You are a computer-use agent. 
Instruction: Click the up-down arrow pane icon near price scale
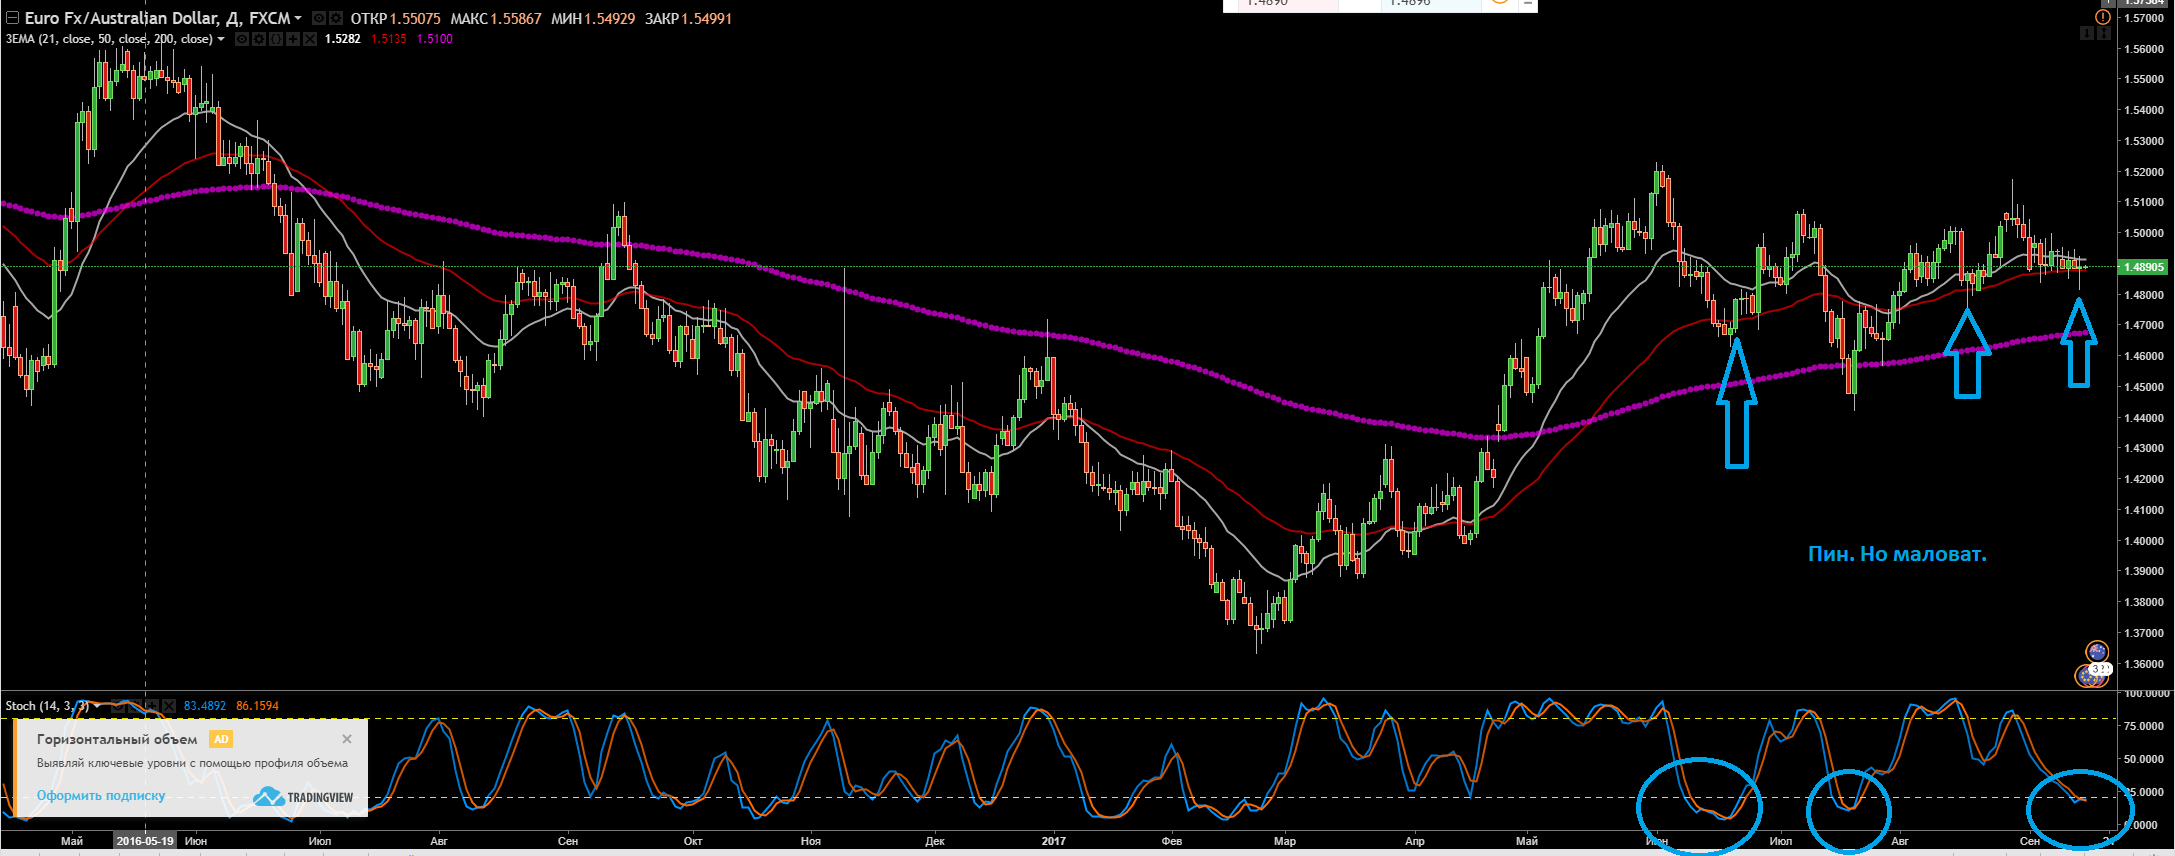coord(2104,33)
